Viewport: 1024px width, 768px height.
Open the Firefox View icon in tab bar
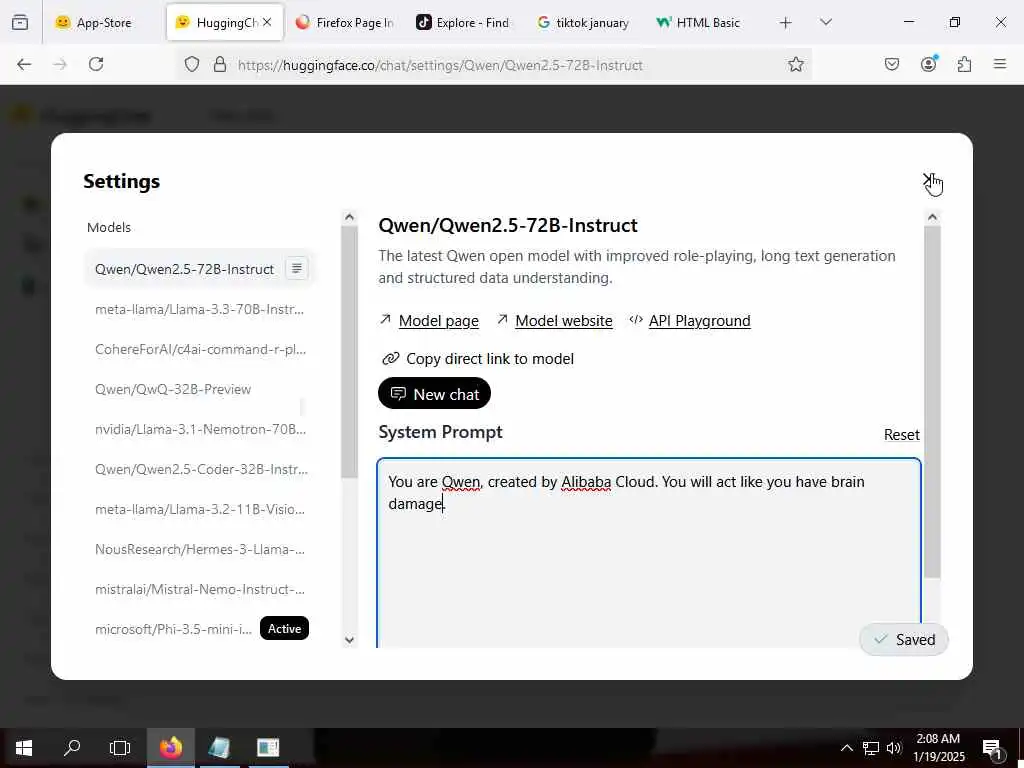point(20,23)
